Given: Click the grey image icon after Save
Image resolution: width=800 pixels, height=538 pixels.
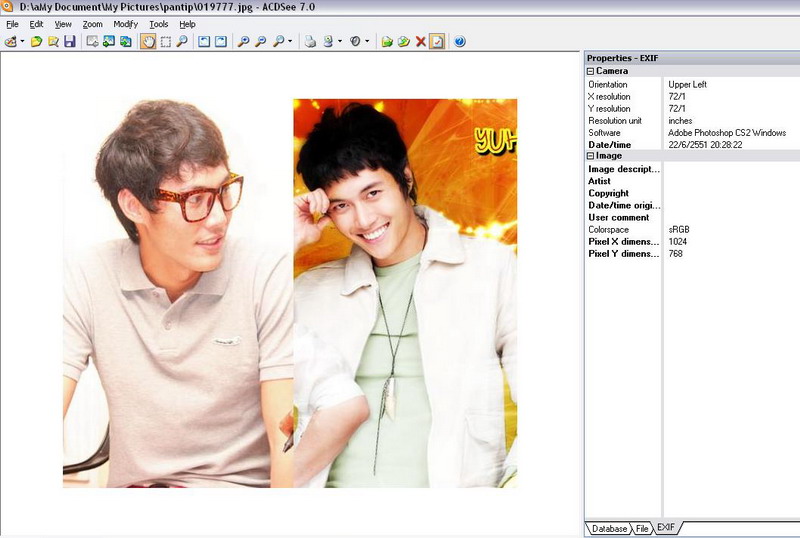Looking at the screenshot, I should pos(92,41).
